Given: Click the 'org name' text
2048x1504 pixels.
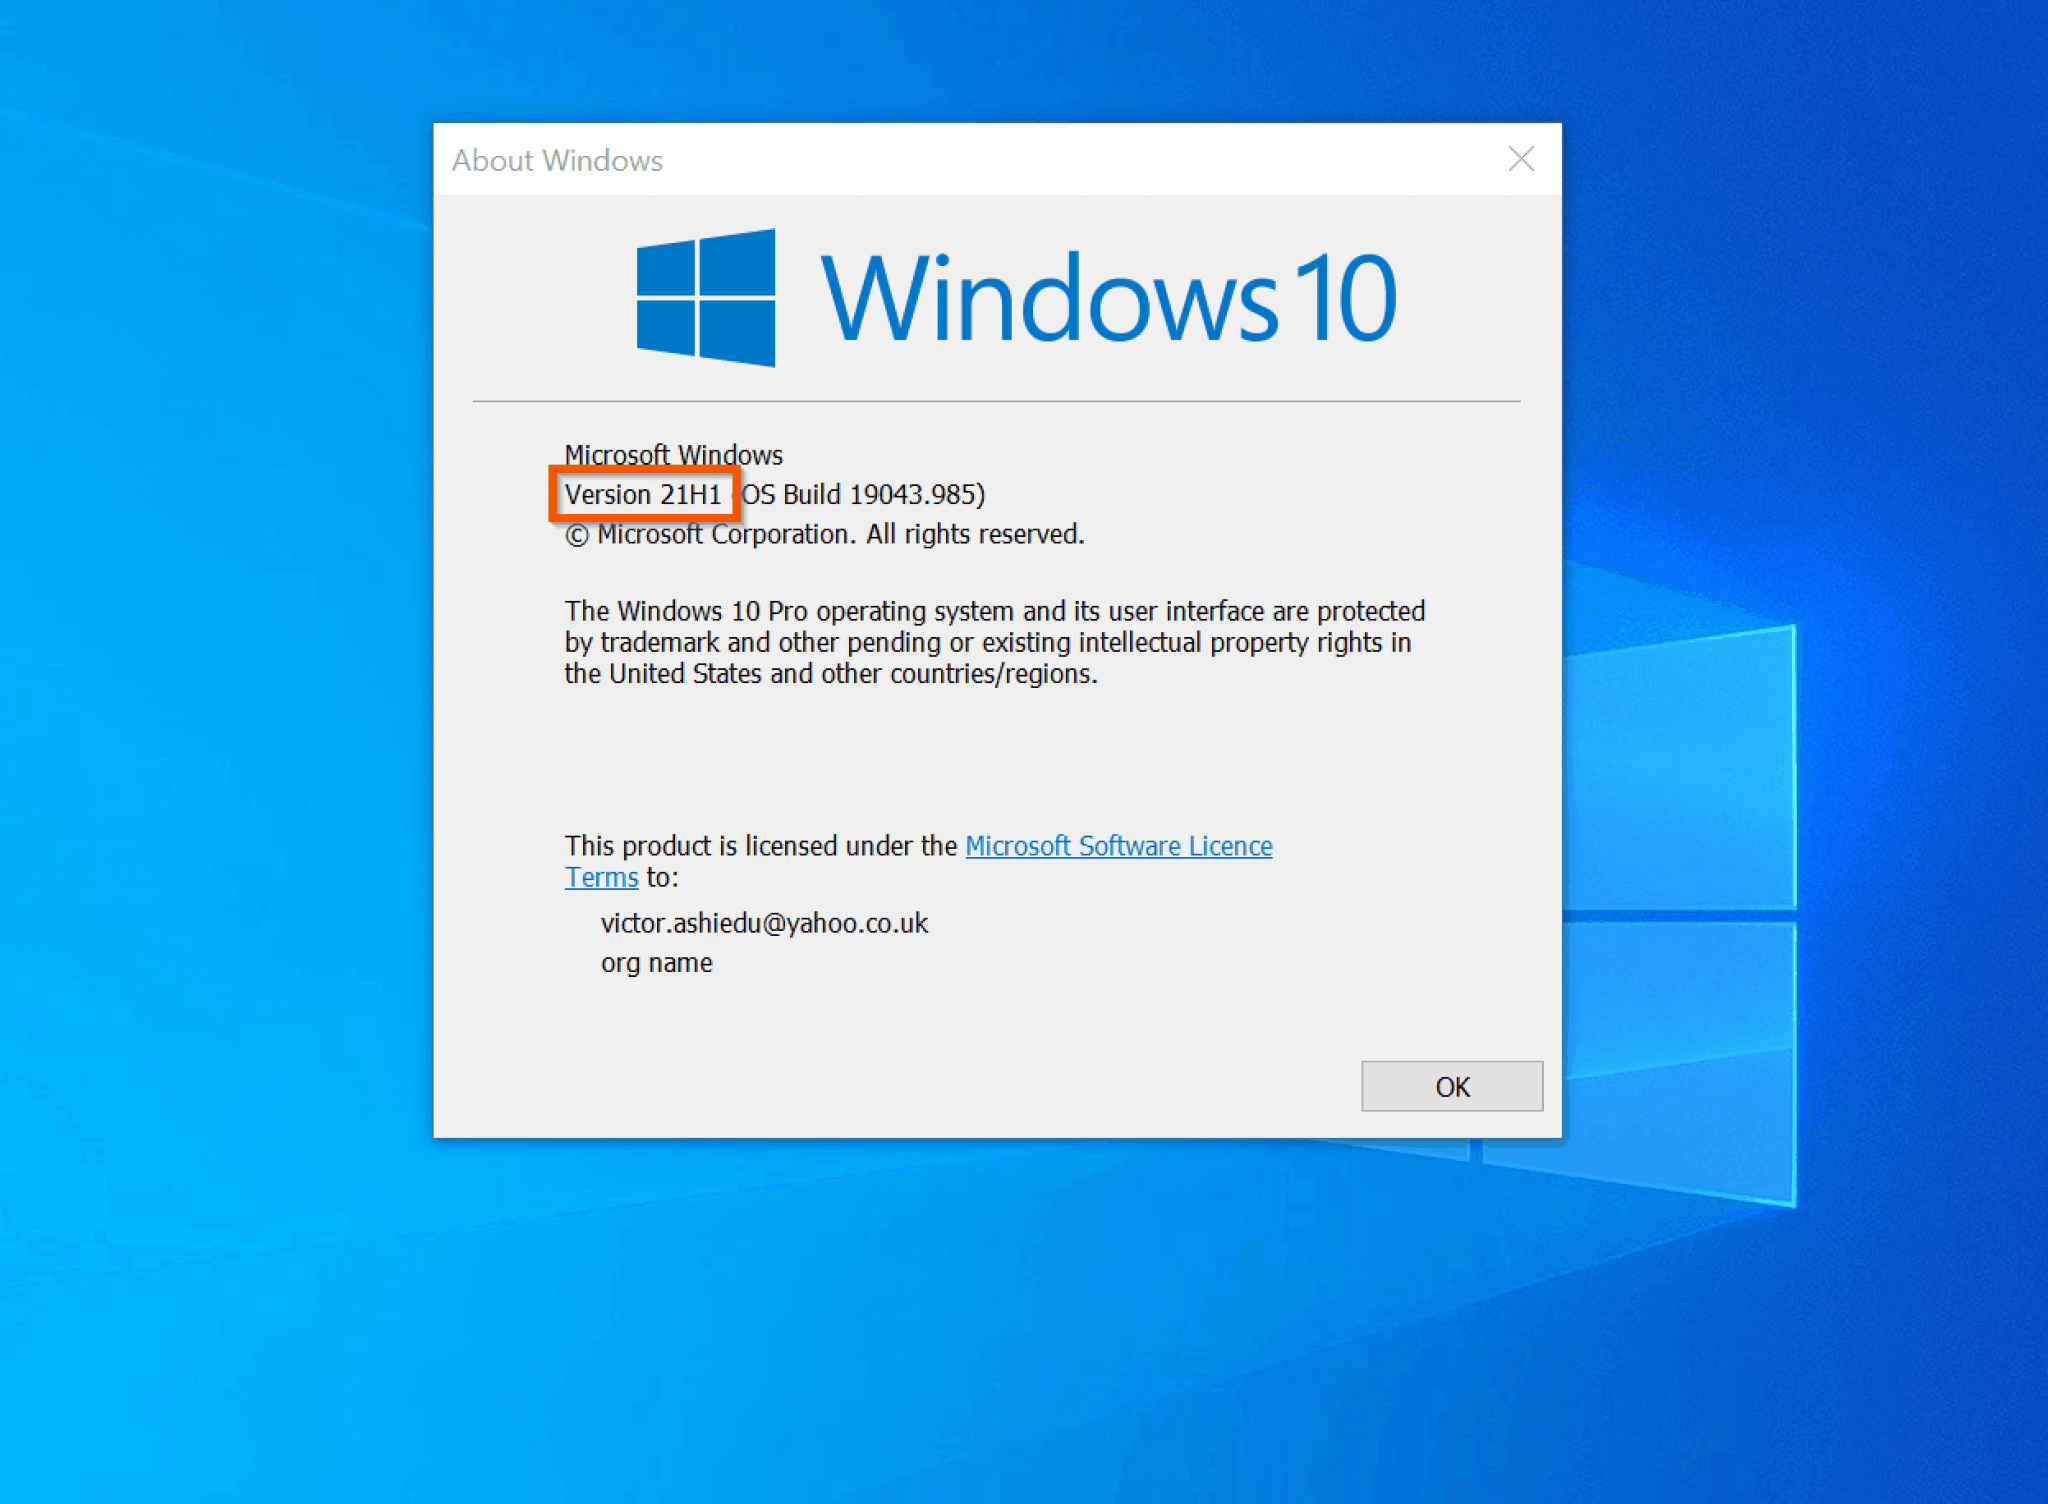Looking at the screenshot, I should click(656, 963).
